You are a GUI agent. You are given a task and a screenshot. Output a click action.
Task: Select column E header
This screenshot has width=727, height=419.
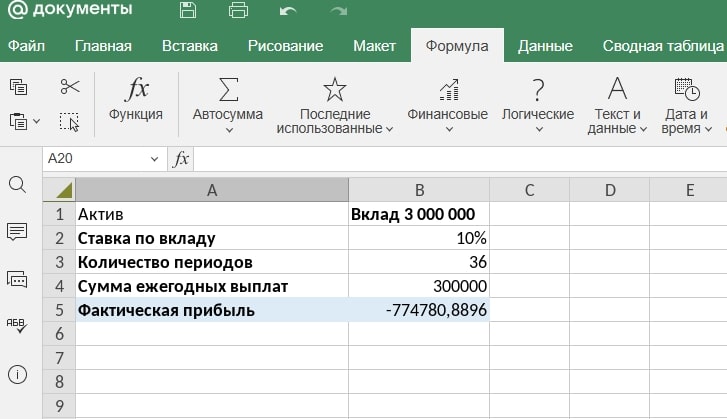pos(689,190)
